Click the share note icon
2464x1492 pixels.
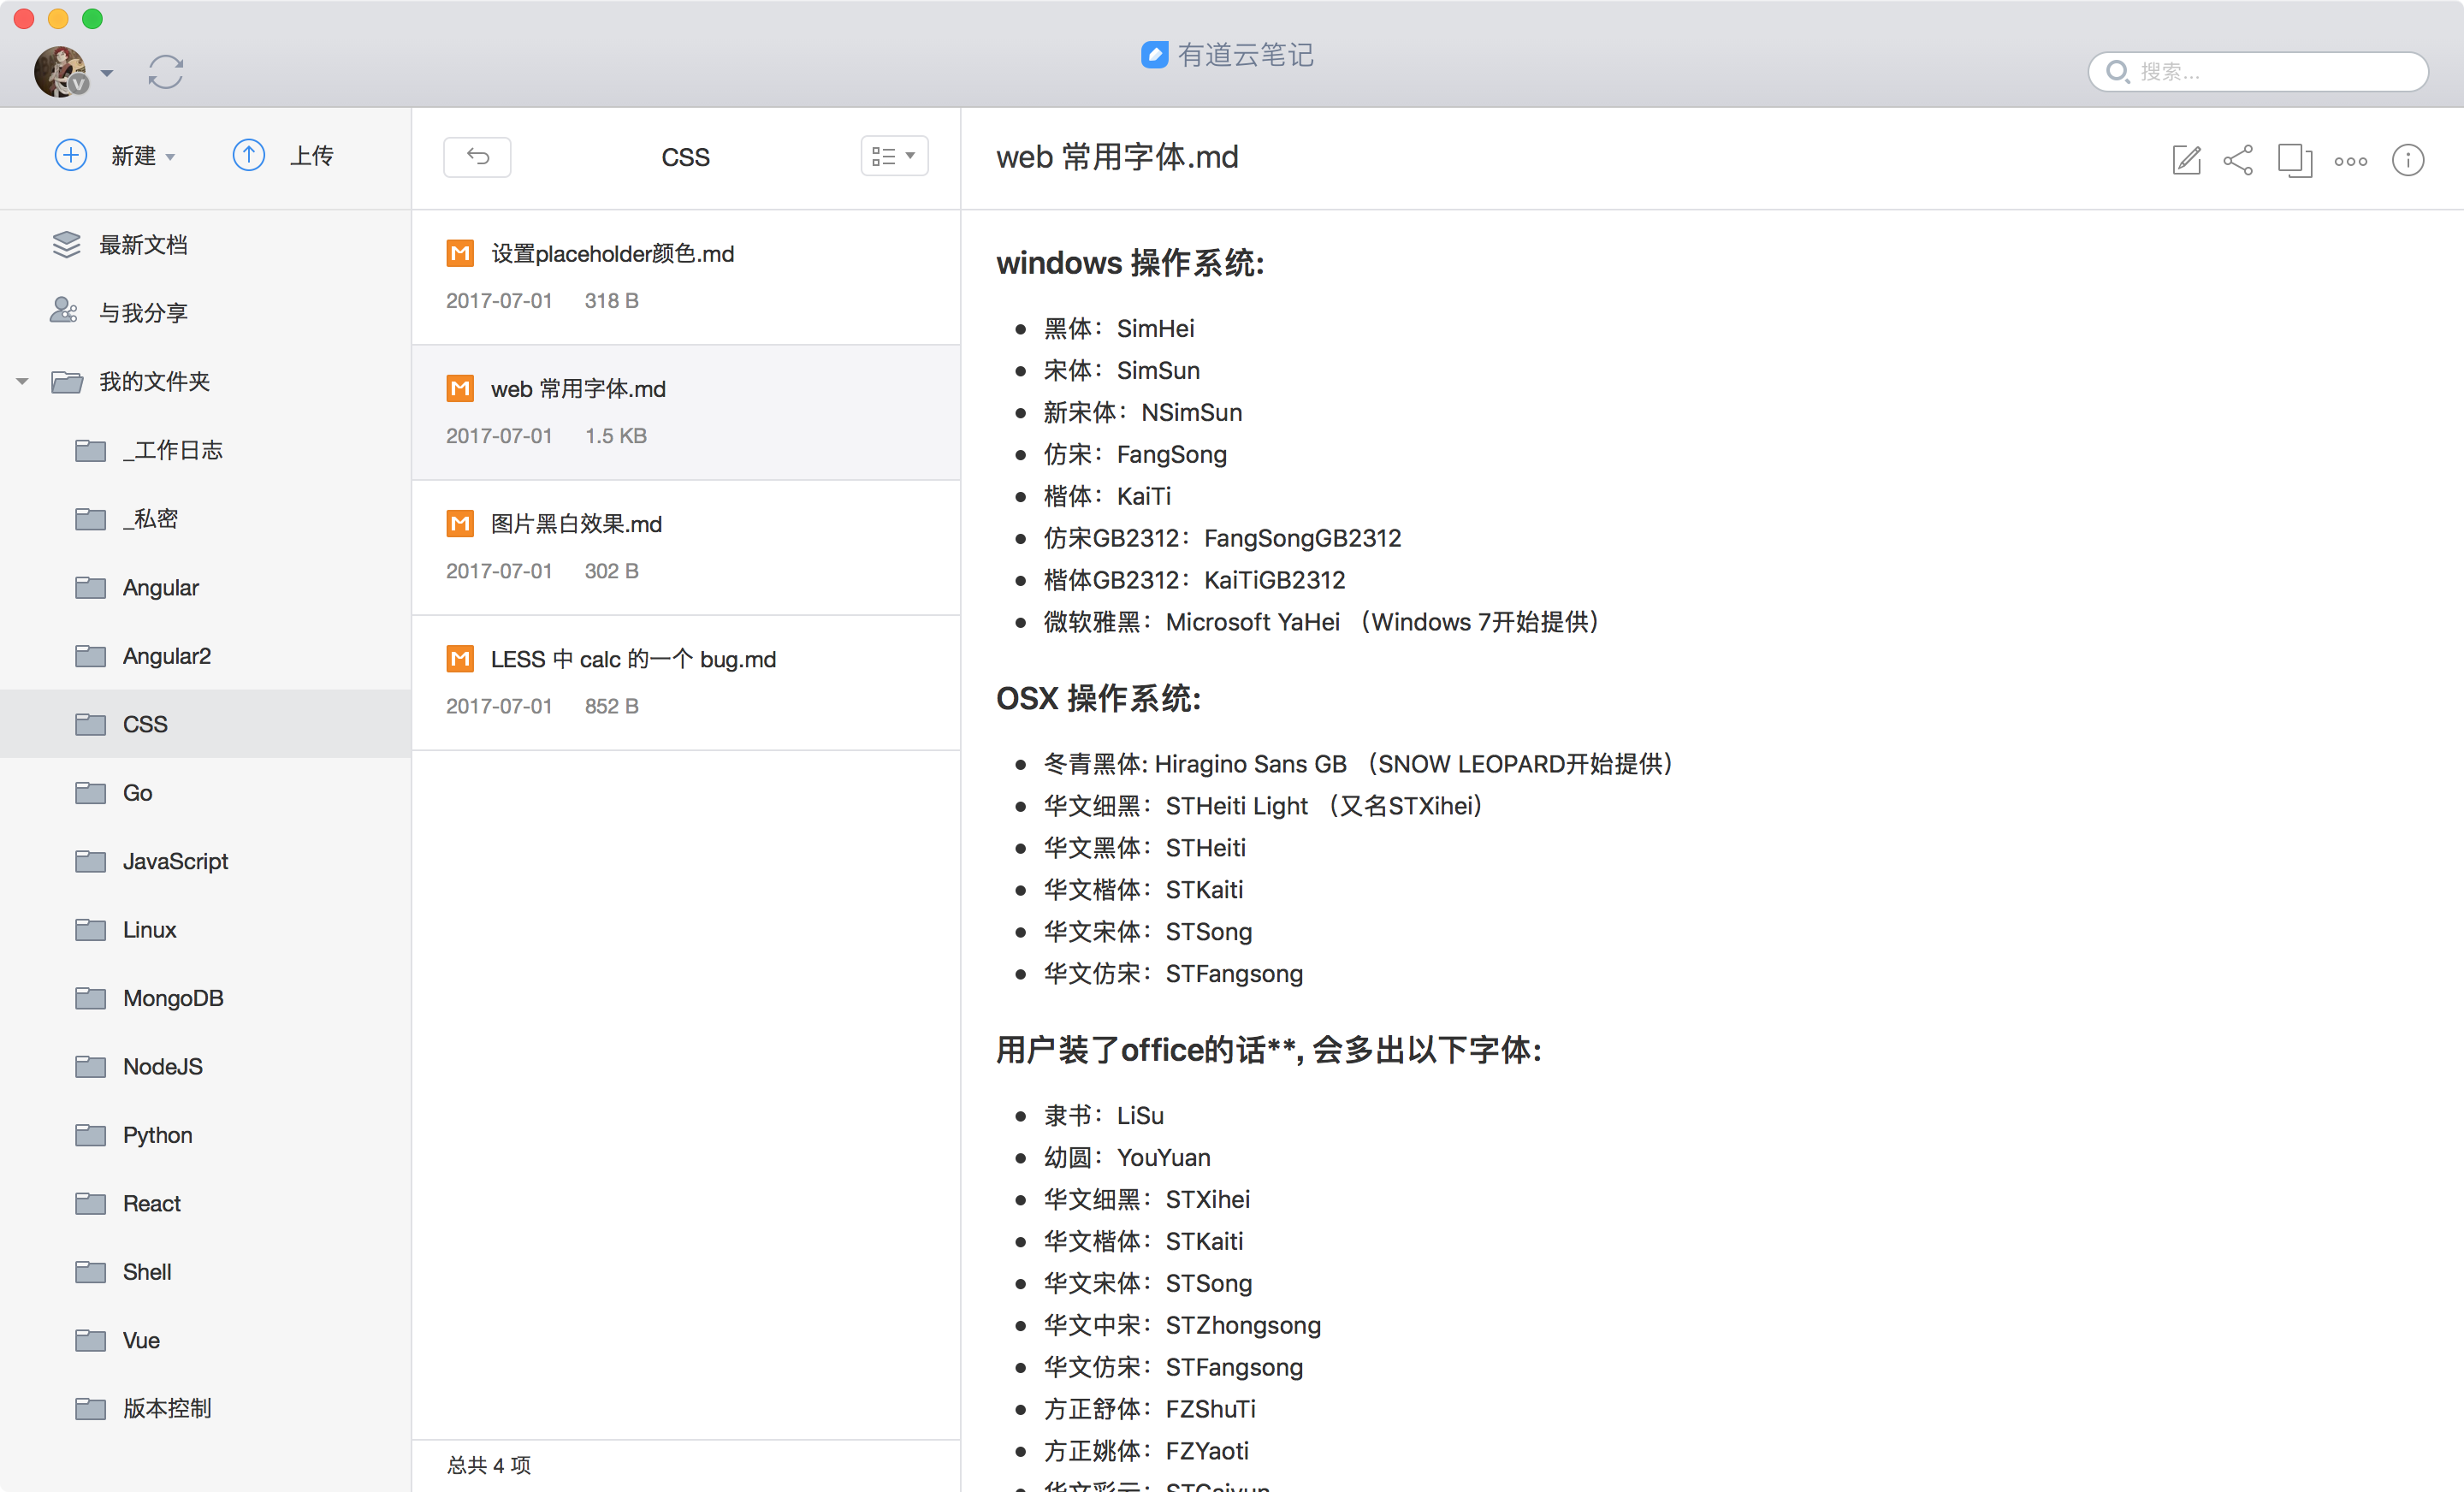(2238, 160)
